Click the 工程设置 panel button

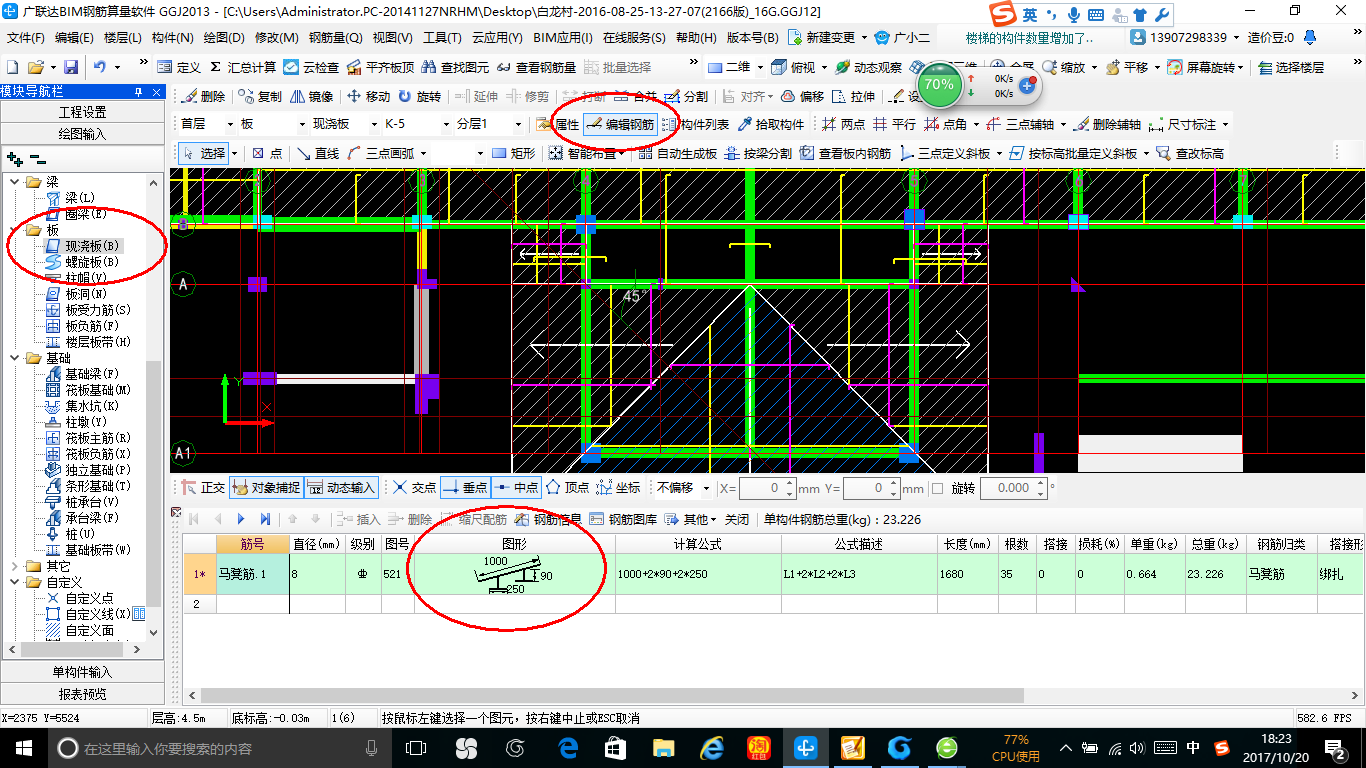point(82,112)
